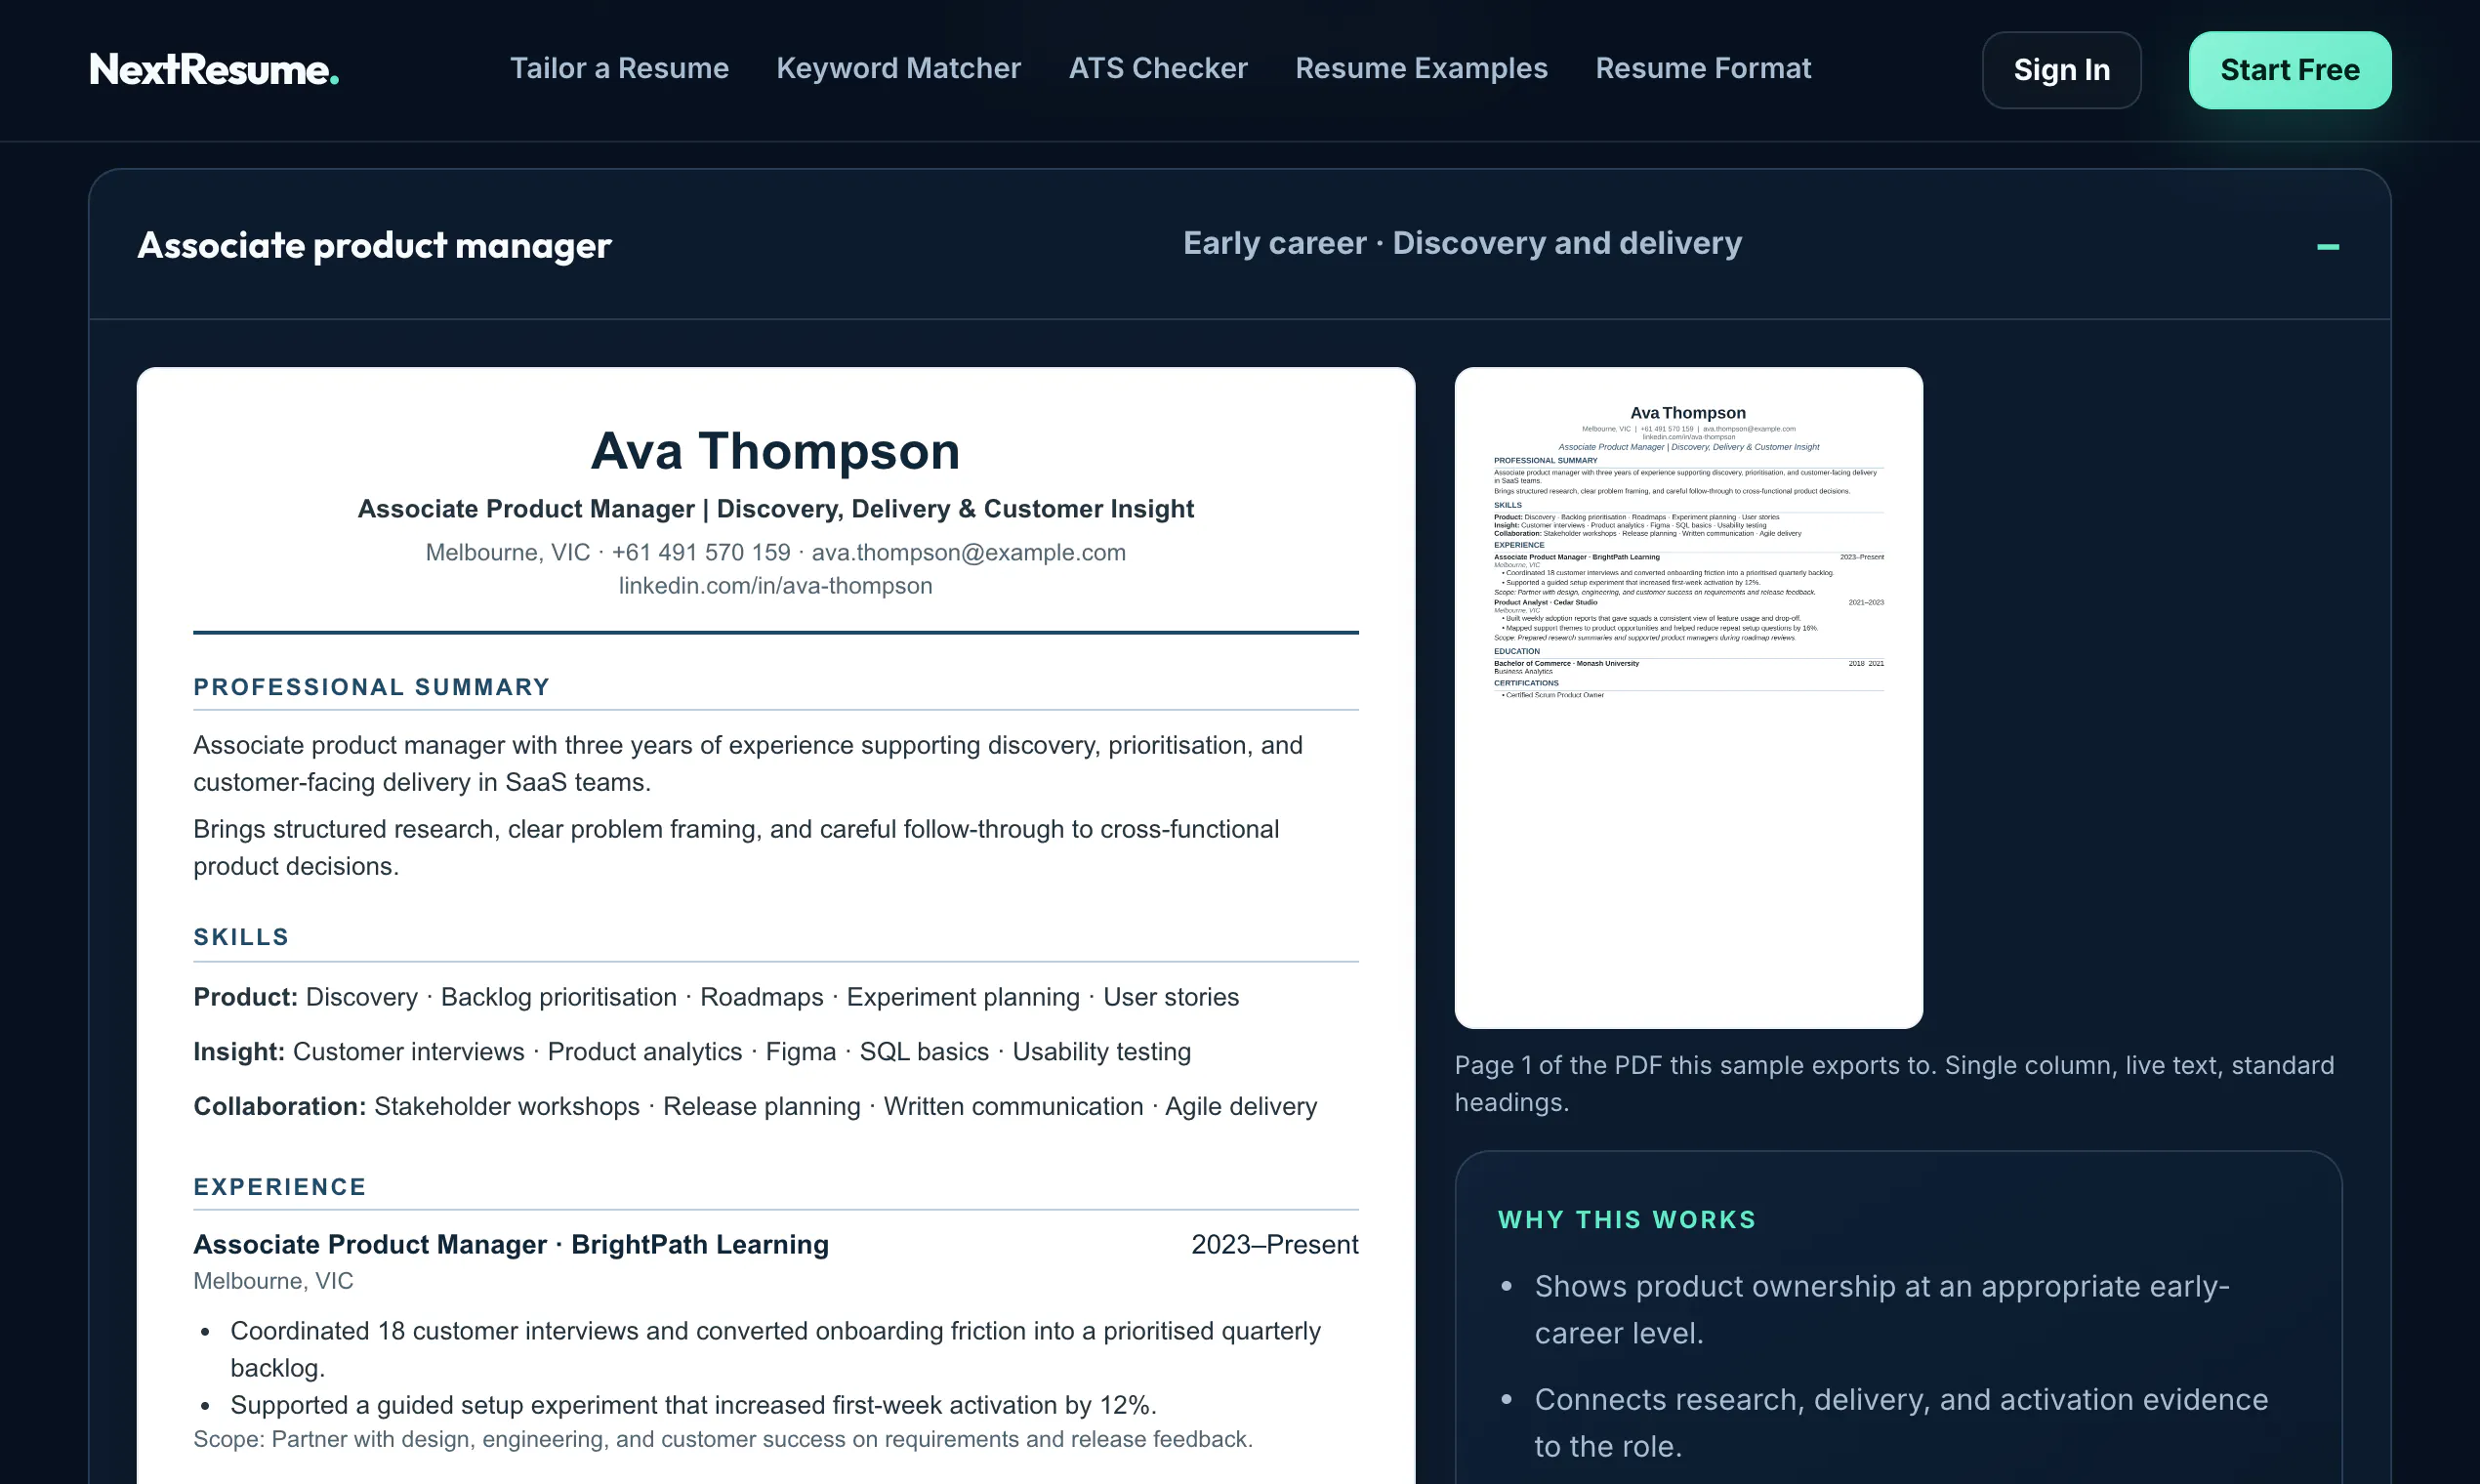Screen dimensions: 2480x1484
Task: Navigate to Resume Format
Action: click(x=1703, y=68)
